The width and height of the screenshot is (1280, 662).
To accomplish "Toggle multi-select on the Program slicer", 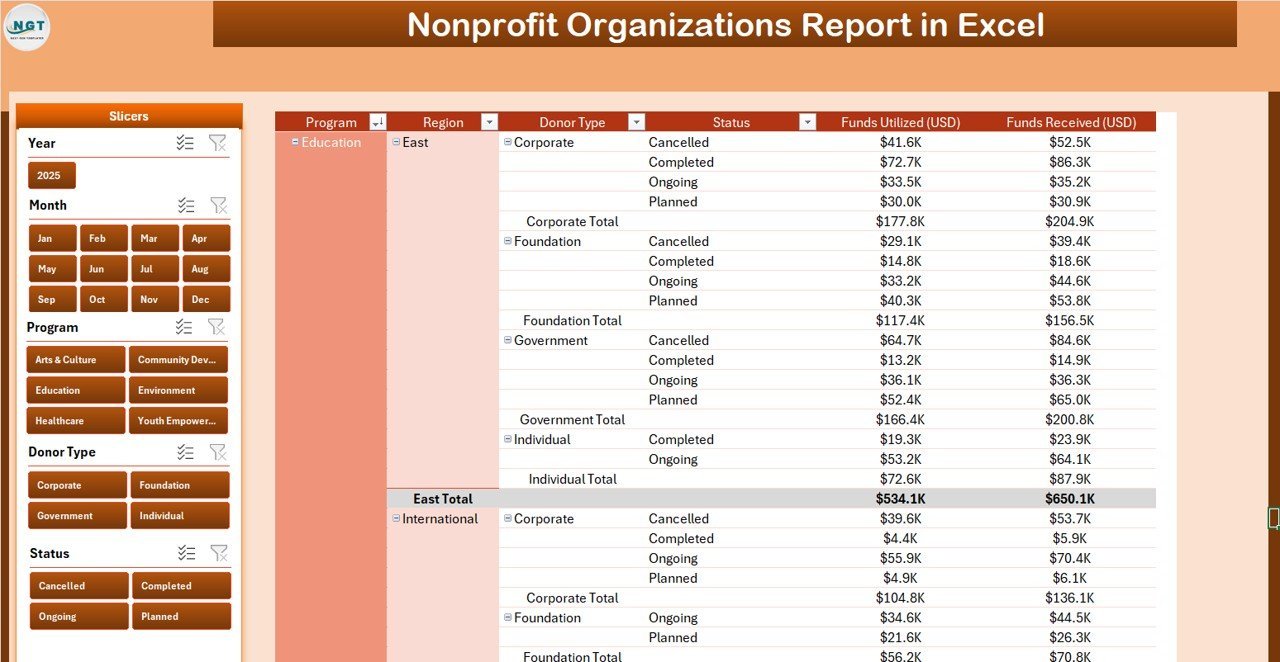I will click(x=184, y=327).
